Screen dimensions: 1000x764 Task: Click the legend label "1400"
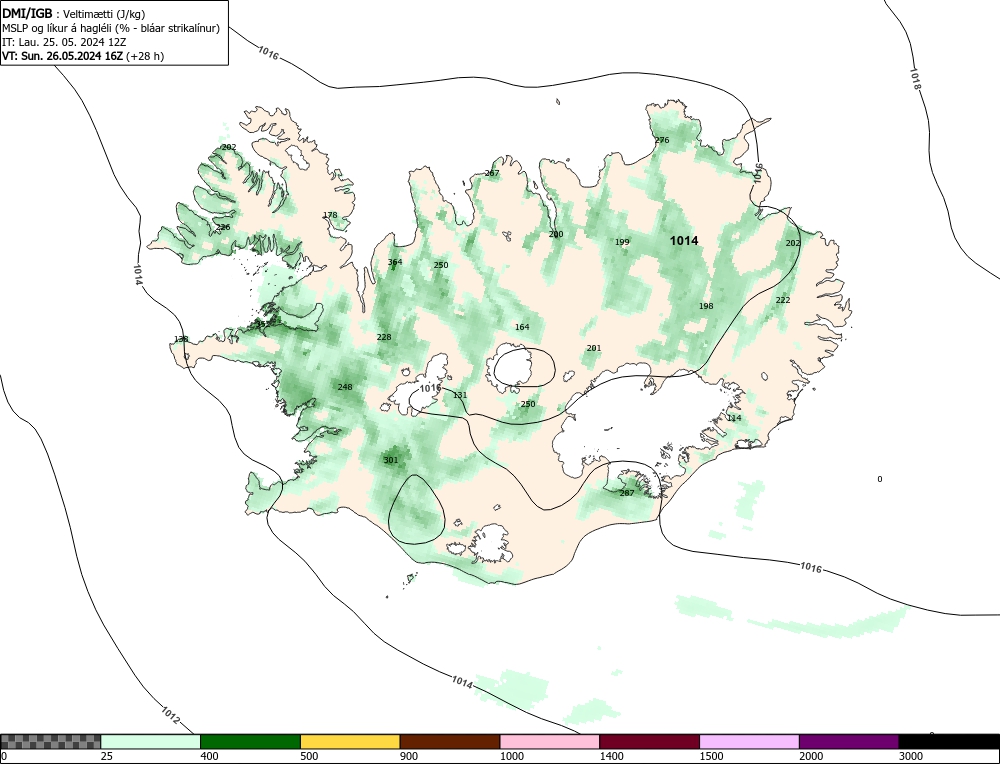tap(612, 756)
